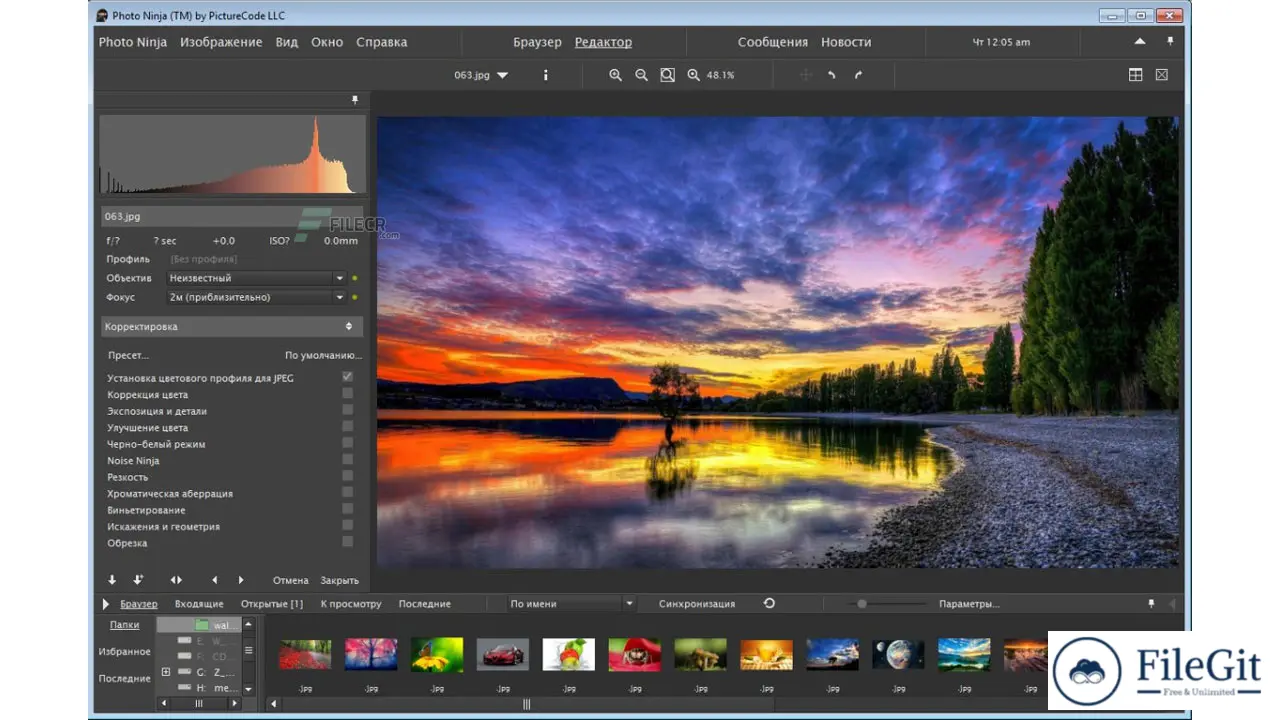Click the Синхронизация button

(x=697, y=604)
